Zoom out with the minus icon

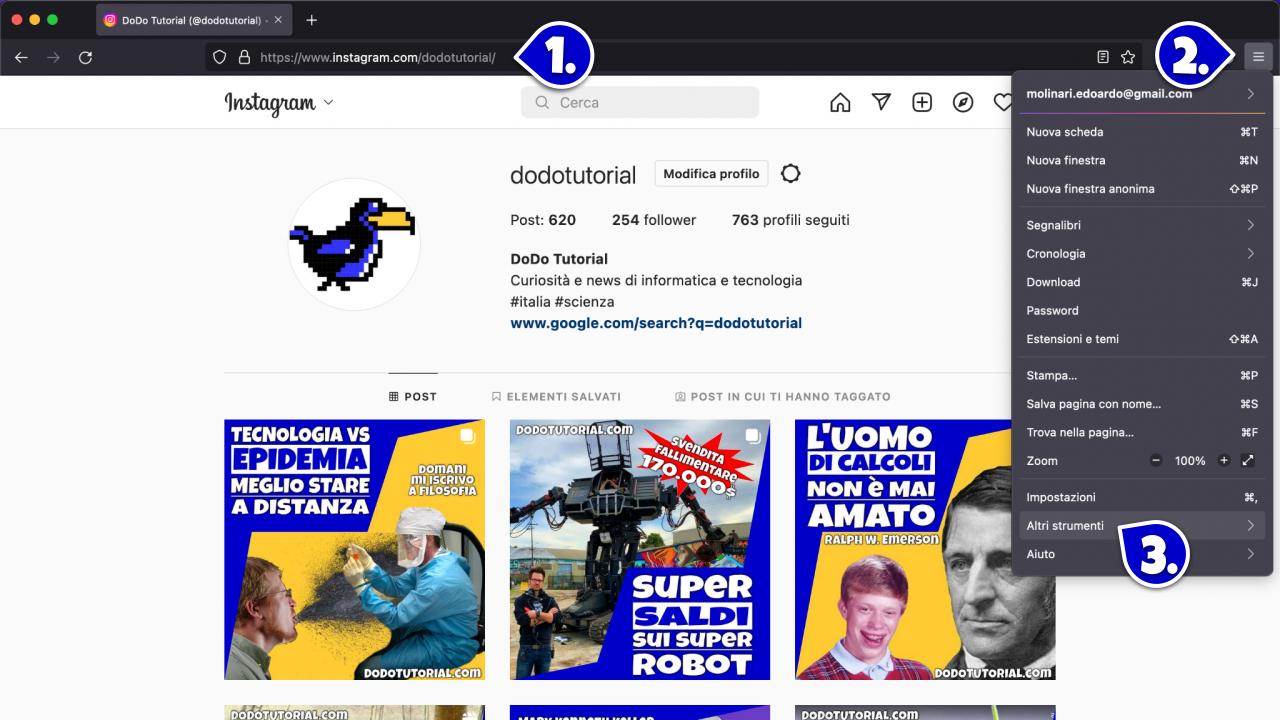tap(1156, 461)
